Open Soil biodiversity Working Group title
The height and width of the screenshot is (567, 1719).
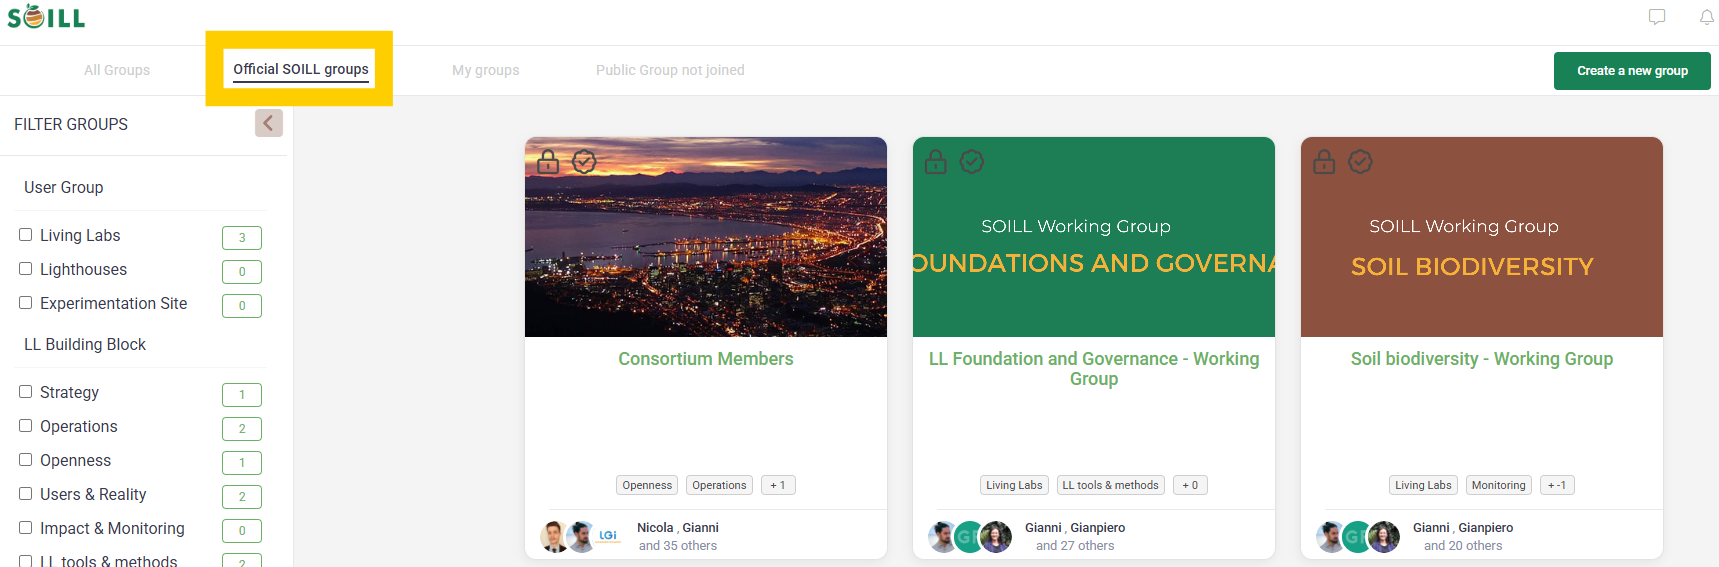coord(1482,359)
